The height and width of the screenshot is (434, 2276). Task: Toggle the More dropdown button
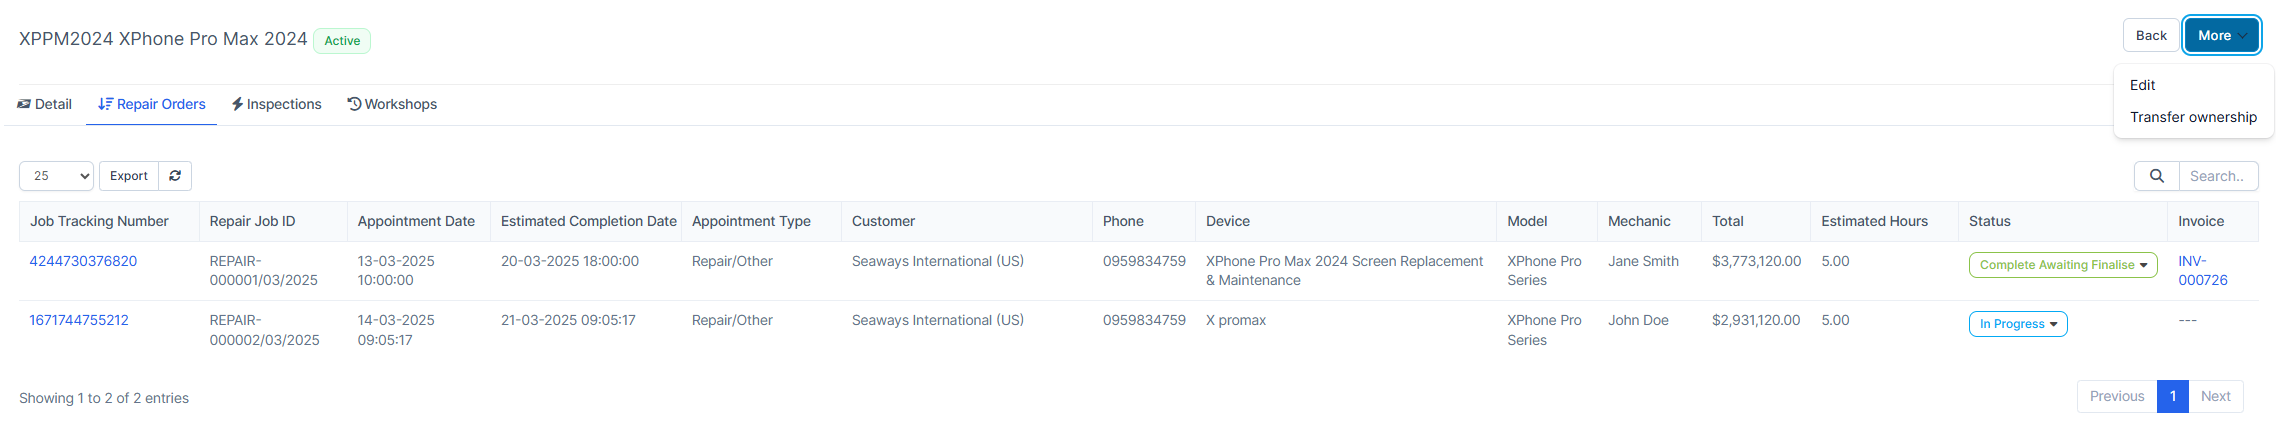(x=2221, y=36)
